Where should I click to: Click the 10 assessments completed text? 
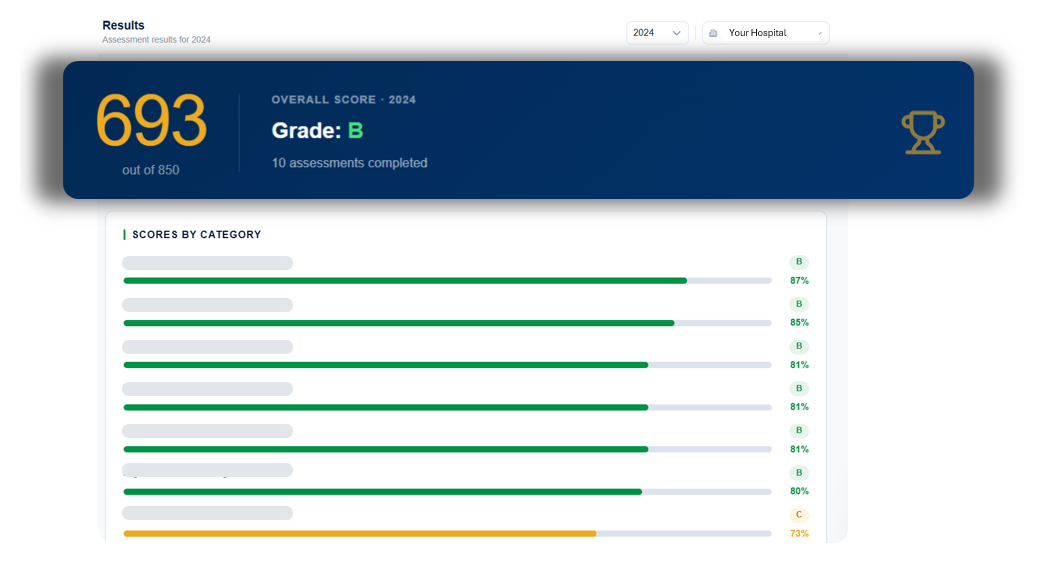[349, 163]
